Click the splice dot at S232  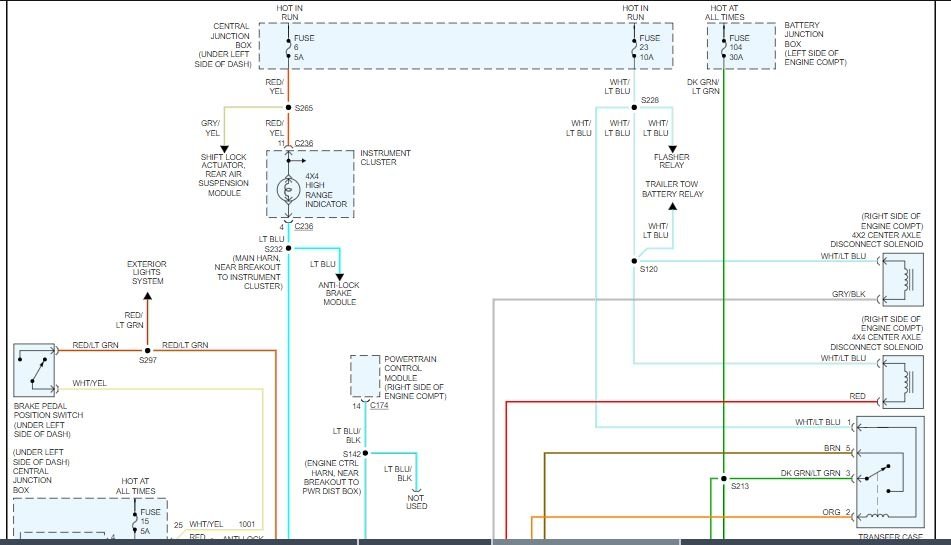(289, 249)
